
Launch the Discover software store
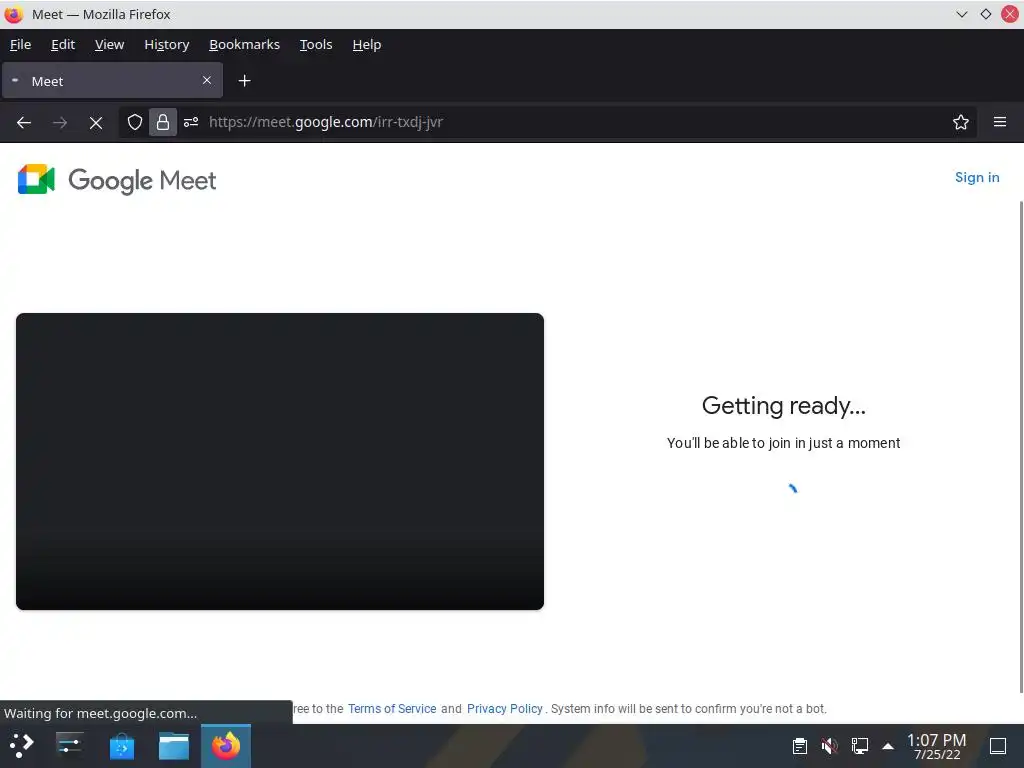tap(121, 746)
